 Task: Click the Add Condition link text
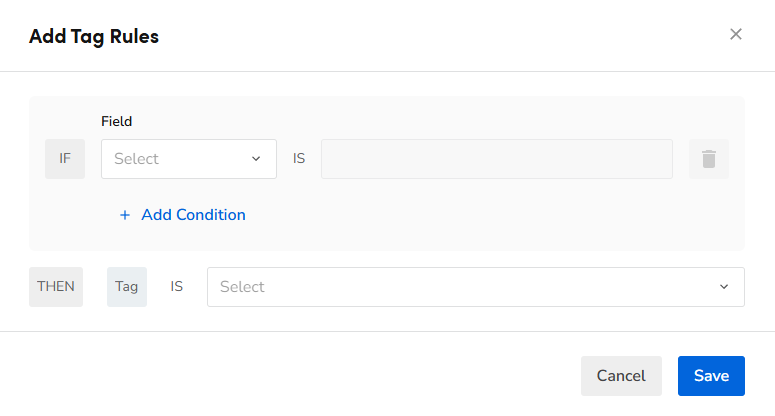tap(193, 215)
